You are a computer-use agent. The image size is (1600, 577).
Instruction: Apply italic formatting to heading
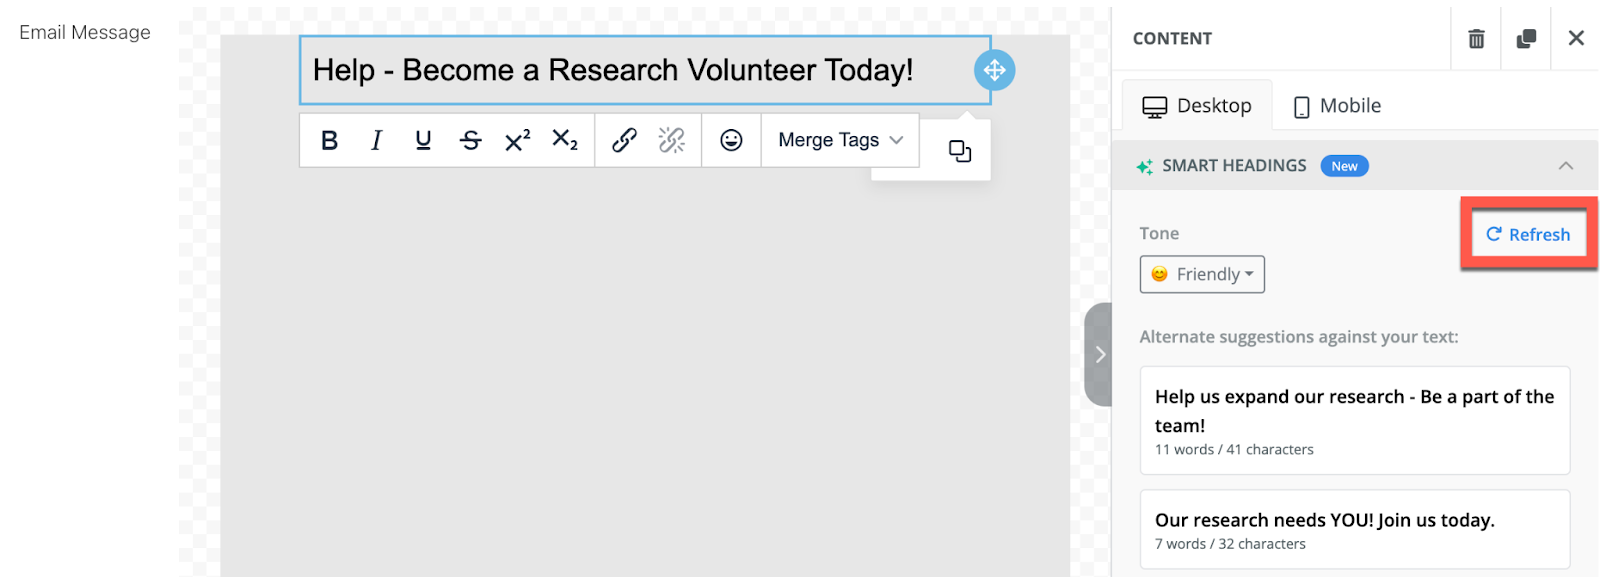pos(376,141)
